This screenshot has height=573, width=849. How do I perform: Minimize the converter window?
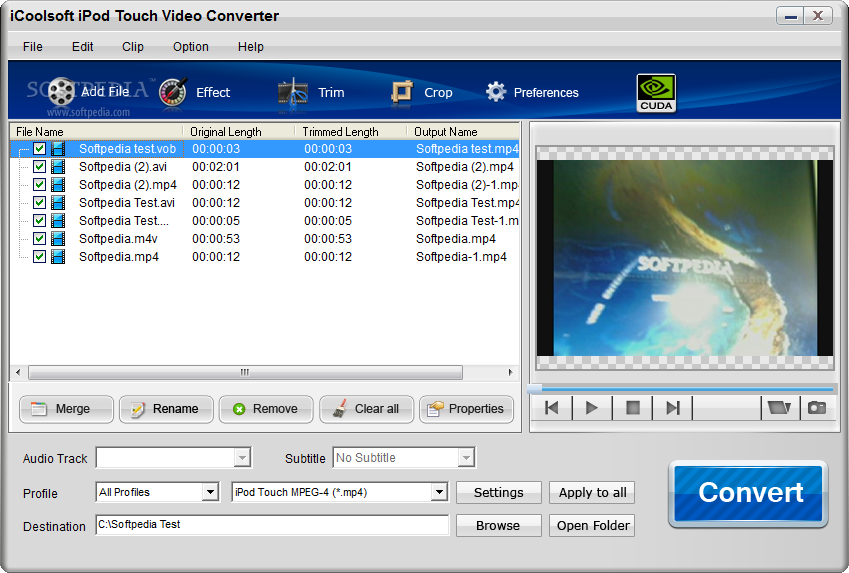point(791,16)
